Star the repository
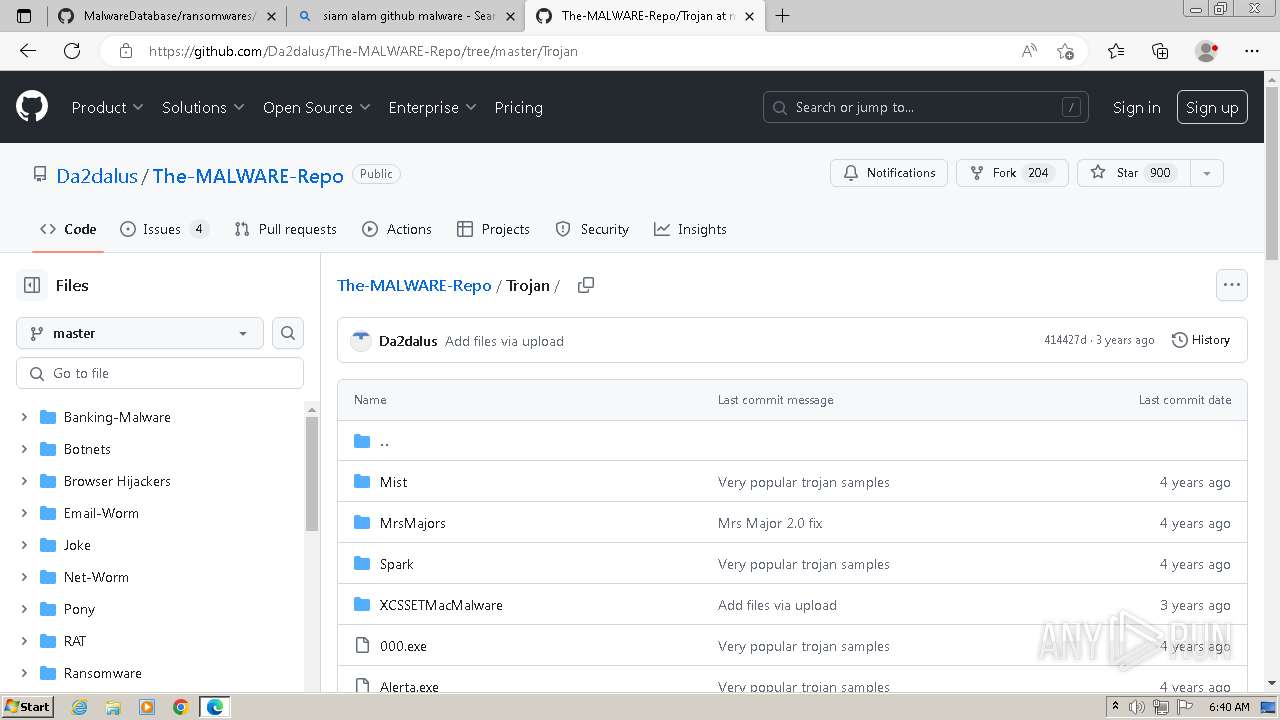1280x720 pixels. pyautogui.click(x=1133, y=173)
